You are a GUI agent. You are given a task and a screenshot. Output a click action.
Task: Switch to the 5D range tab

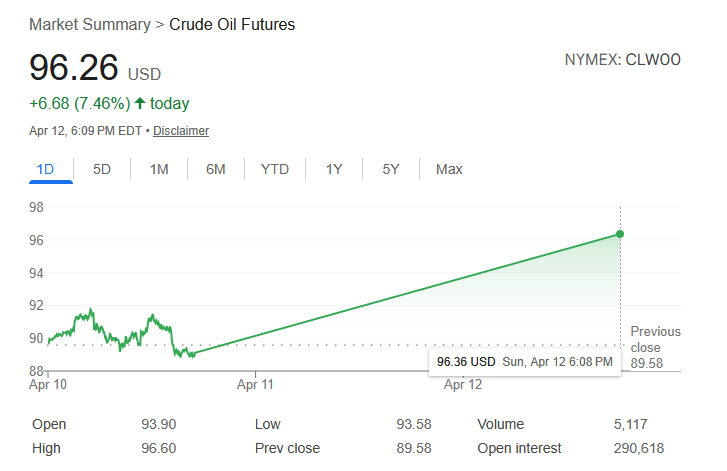(x=102, y=169)
